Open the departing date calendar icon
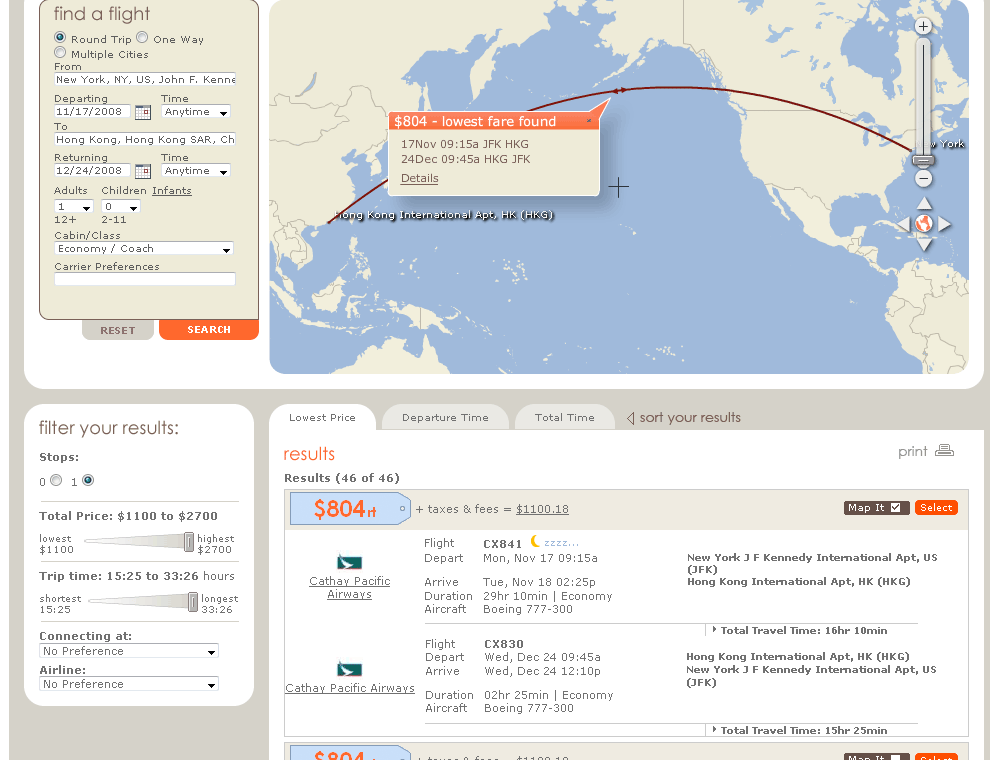Viewport: 990px width, 760px height. coord(142,112)
